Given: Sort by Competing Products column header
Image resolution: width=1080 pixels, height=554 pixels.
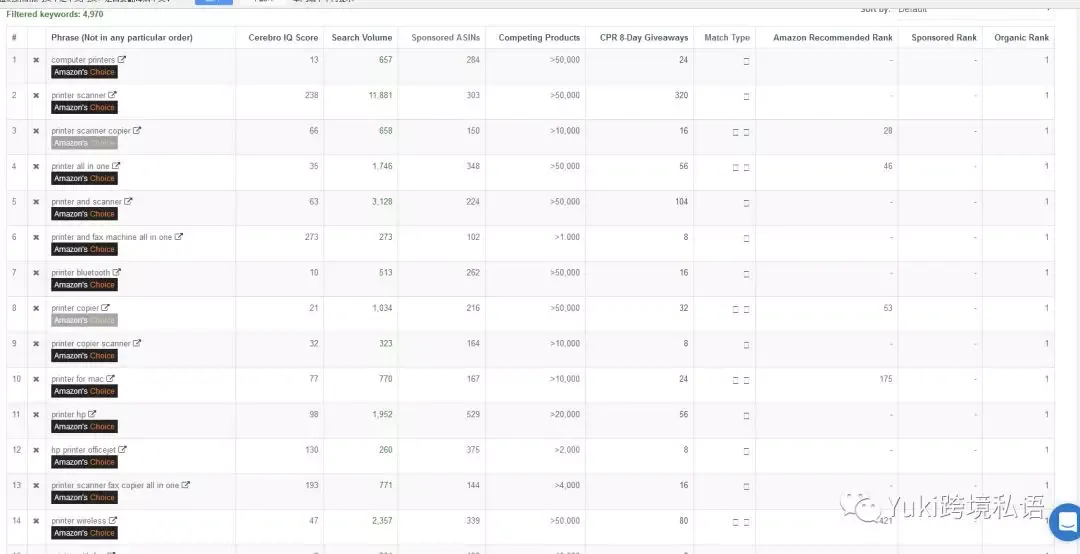Looking at the screenshot, I should coord(539,38).
